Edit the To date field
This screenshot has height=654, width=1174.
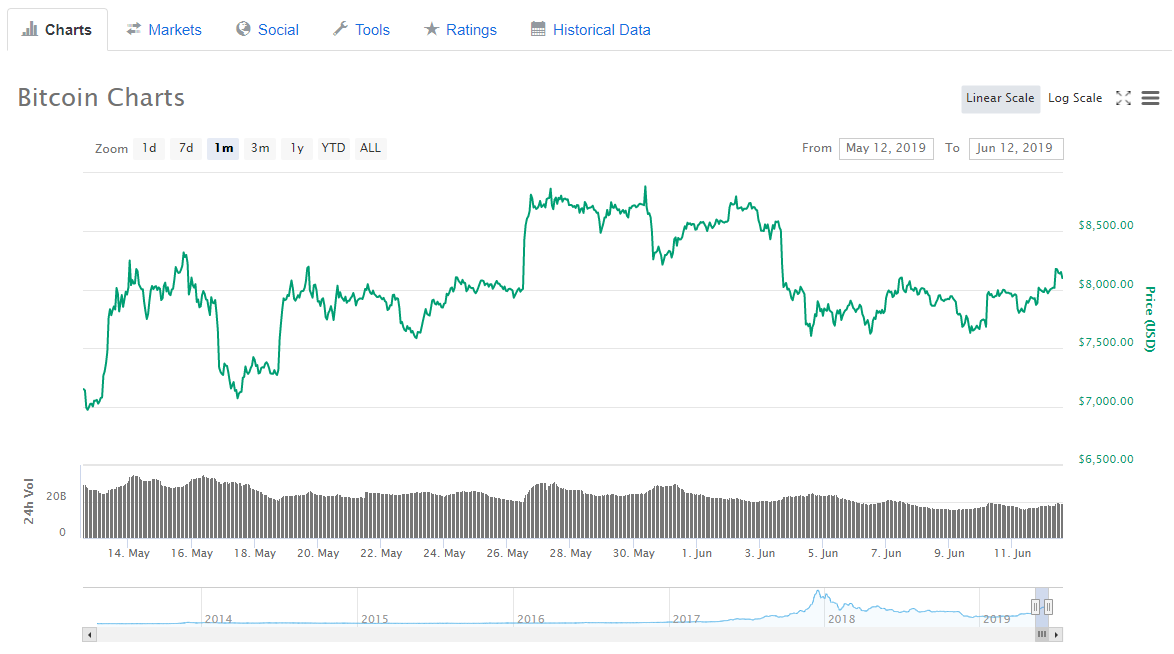(x=1015, y=148)
